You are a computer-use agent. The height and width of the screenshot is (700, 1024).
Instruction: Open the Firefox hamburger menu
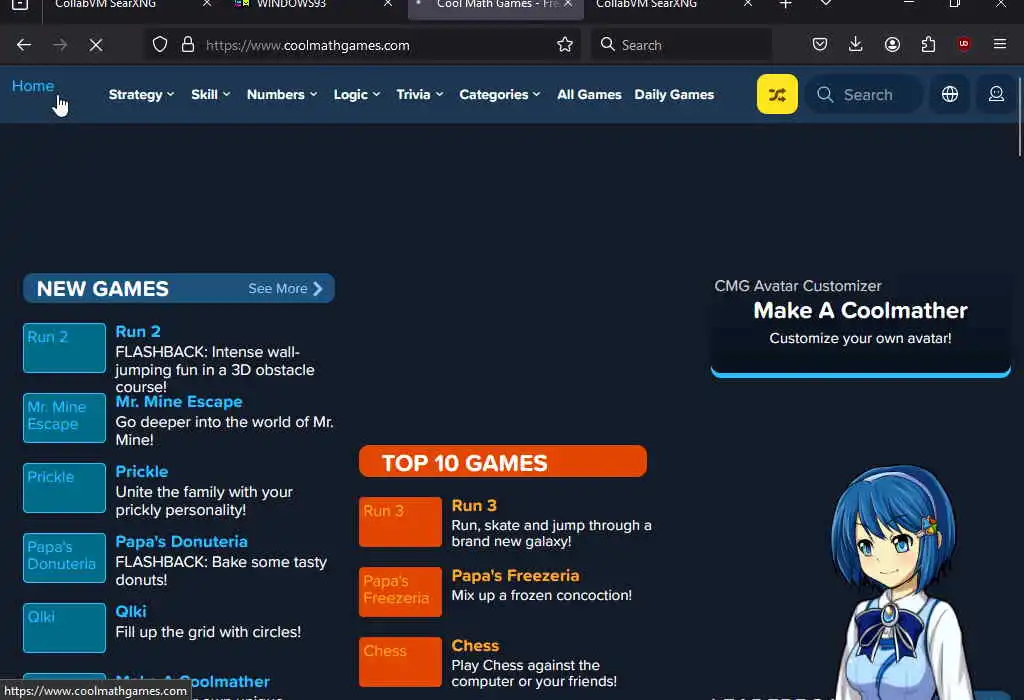(x=1000, y=44)
